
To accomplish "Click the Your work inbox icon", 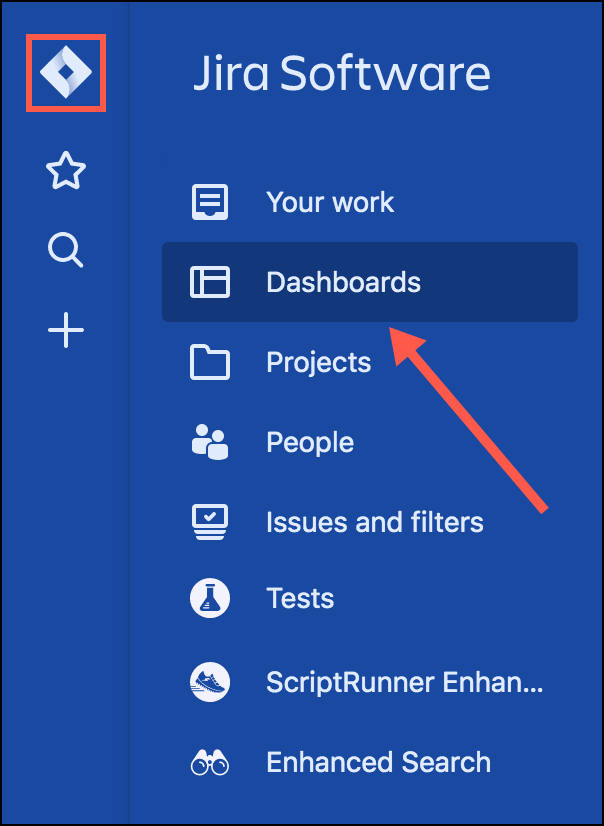I will pos(210,202).
